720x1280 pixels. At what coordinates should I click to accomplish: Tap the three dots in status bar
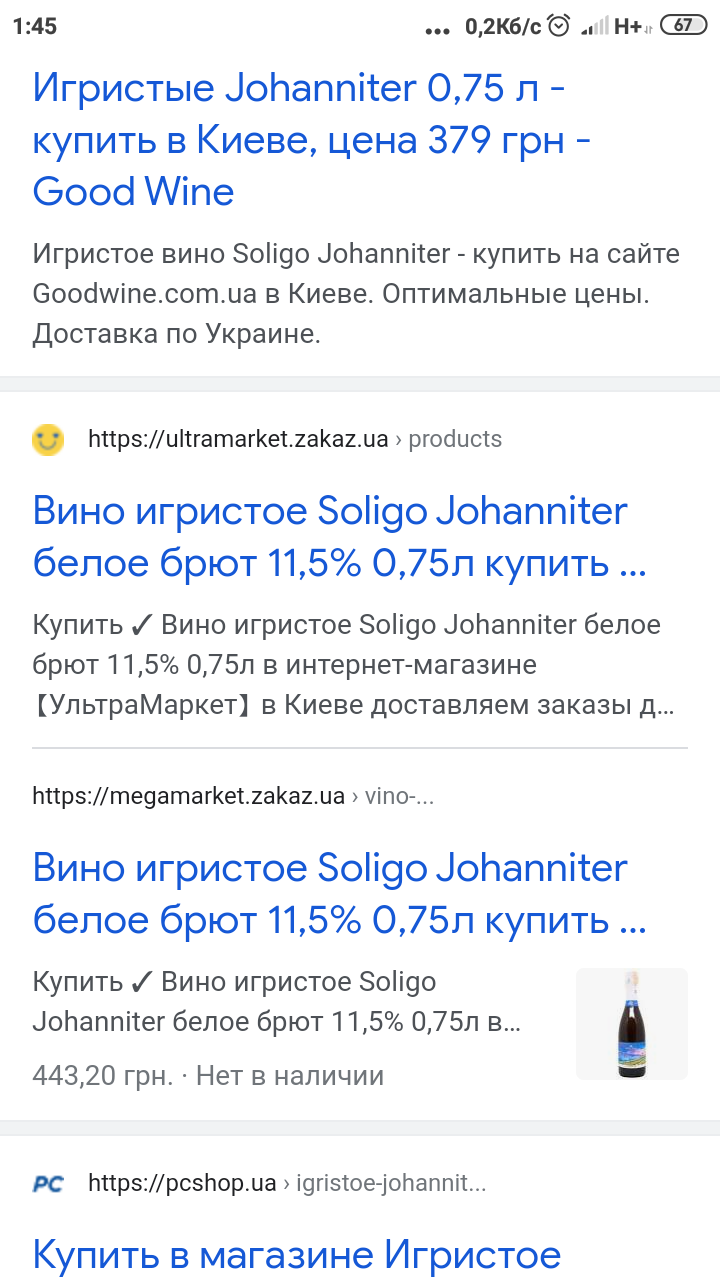438,30
